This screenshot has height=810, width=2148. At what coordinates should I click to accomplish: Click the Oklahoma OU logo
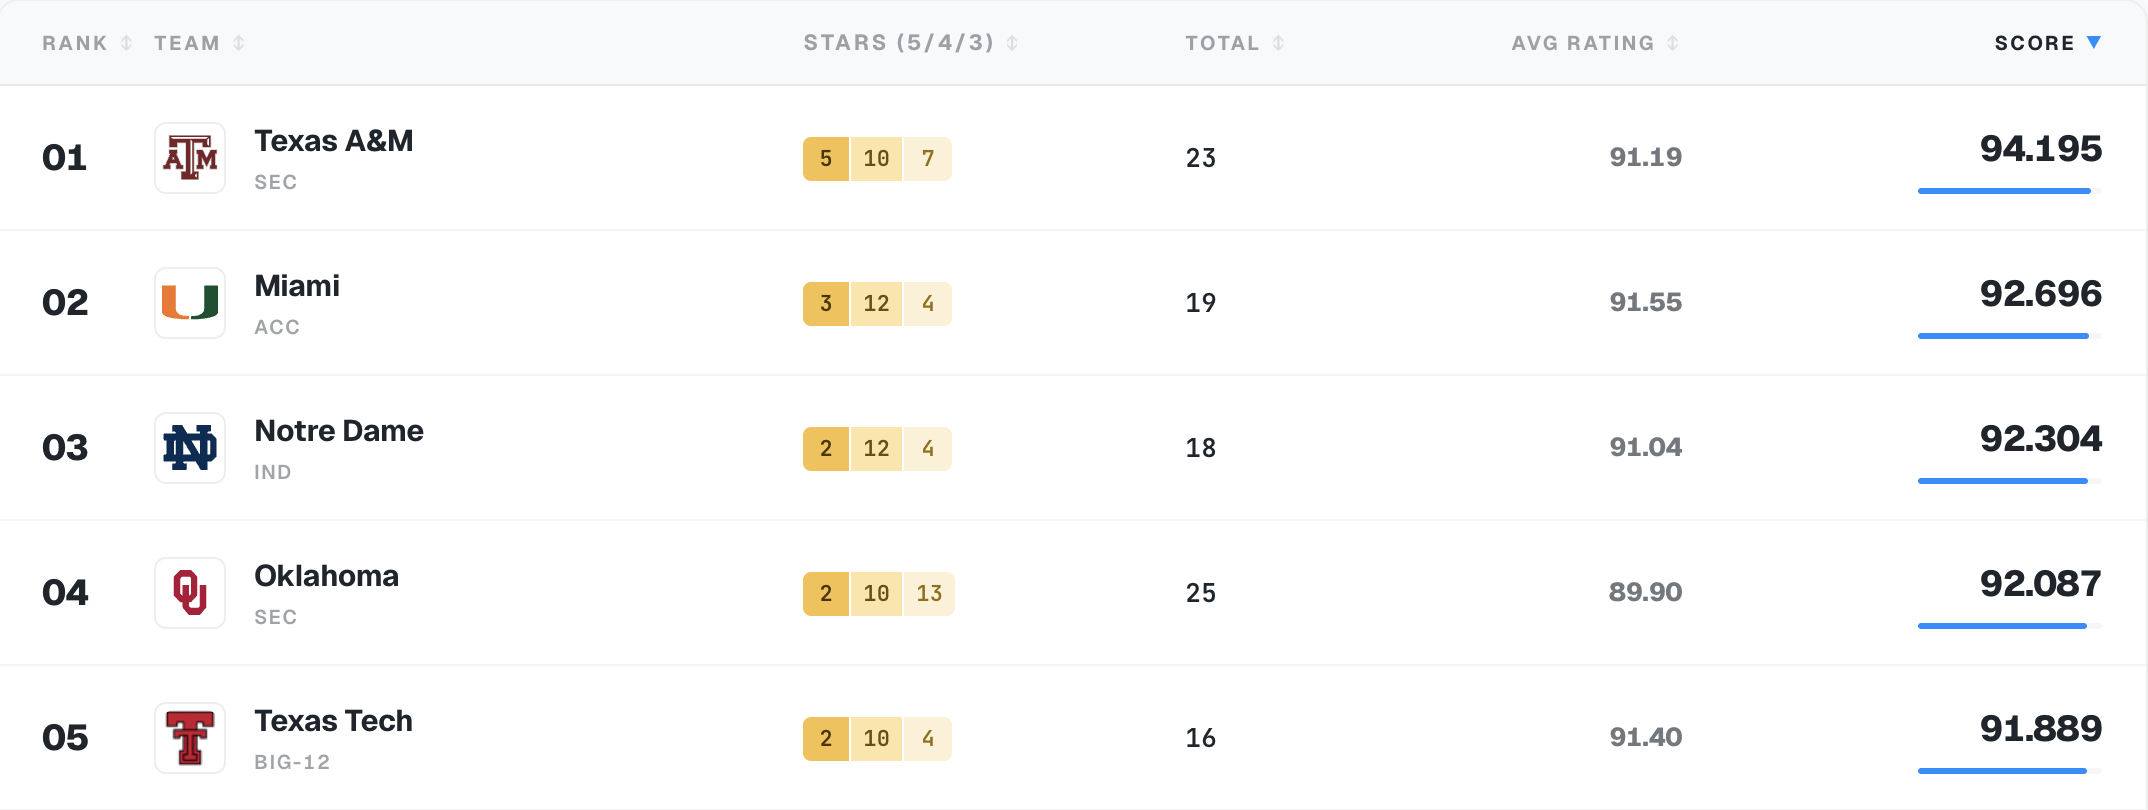tap(190, 593)
